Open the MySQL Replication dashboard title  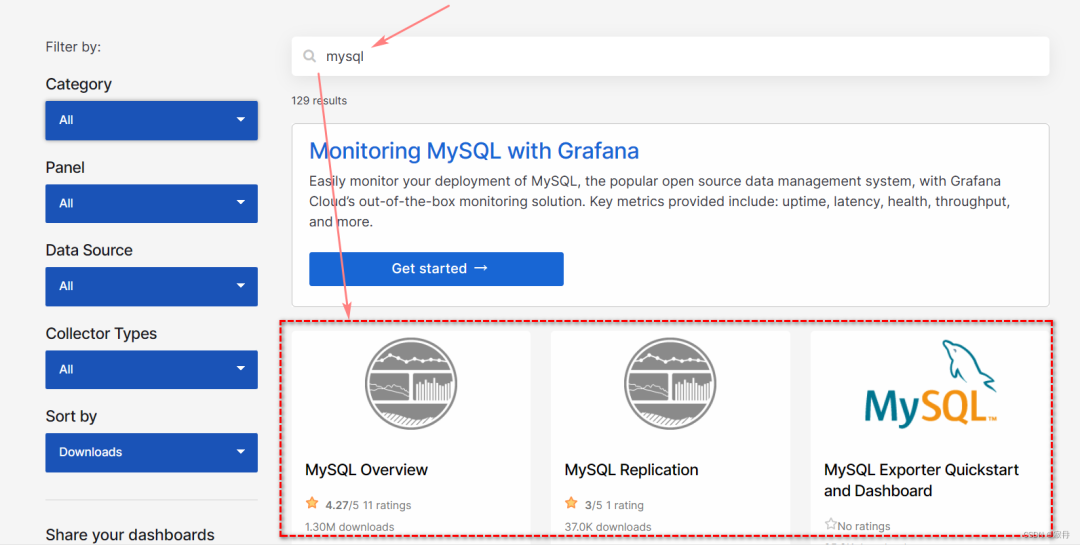[x=631, y=470]
